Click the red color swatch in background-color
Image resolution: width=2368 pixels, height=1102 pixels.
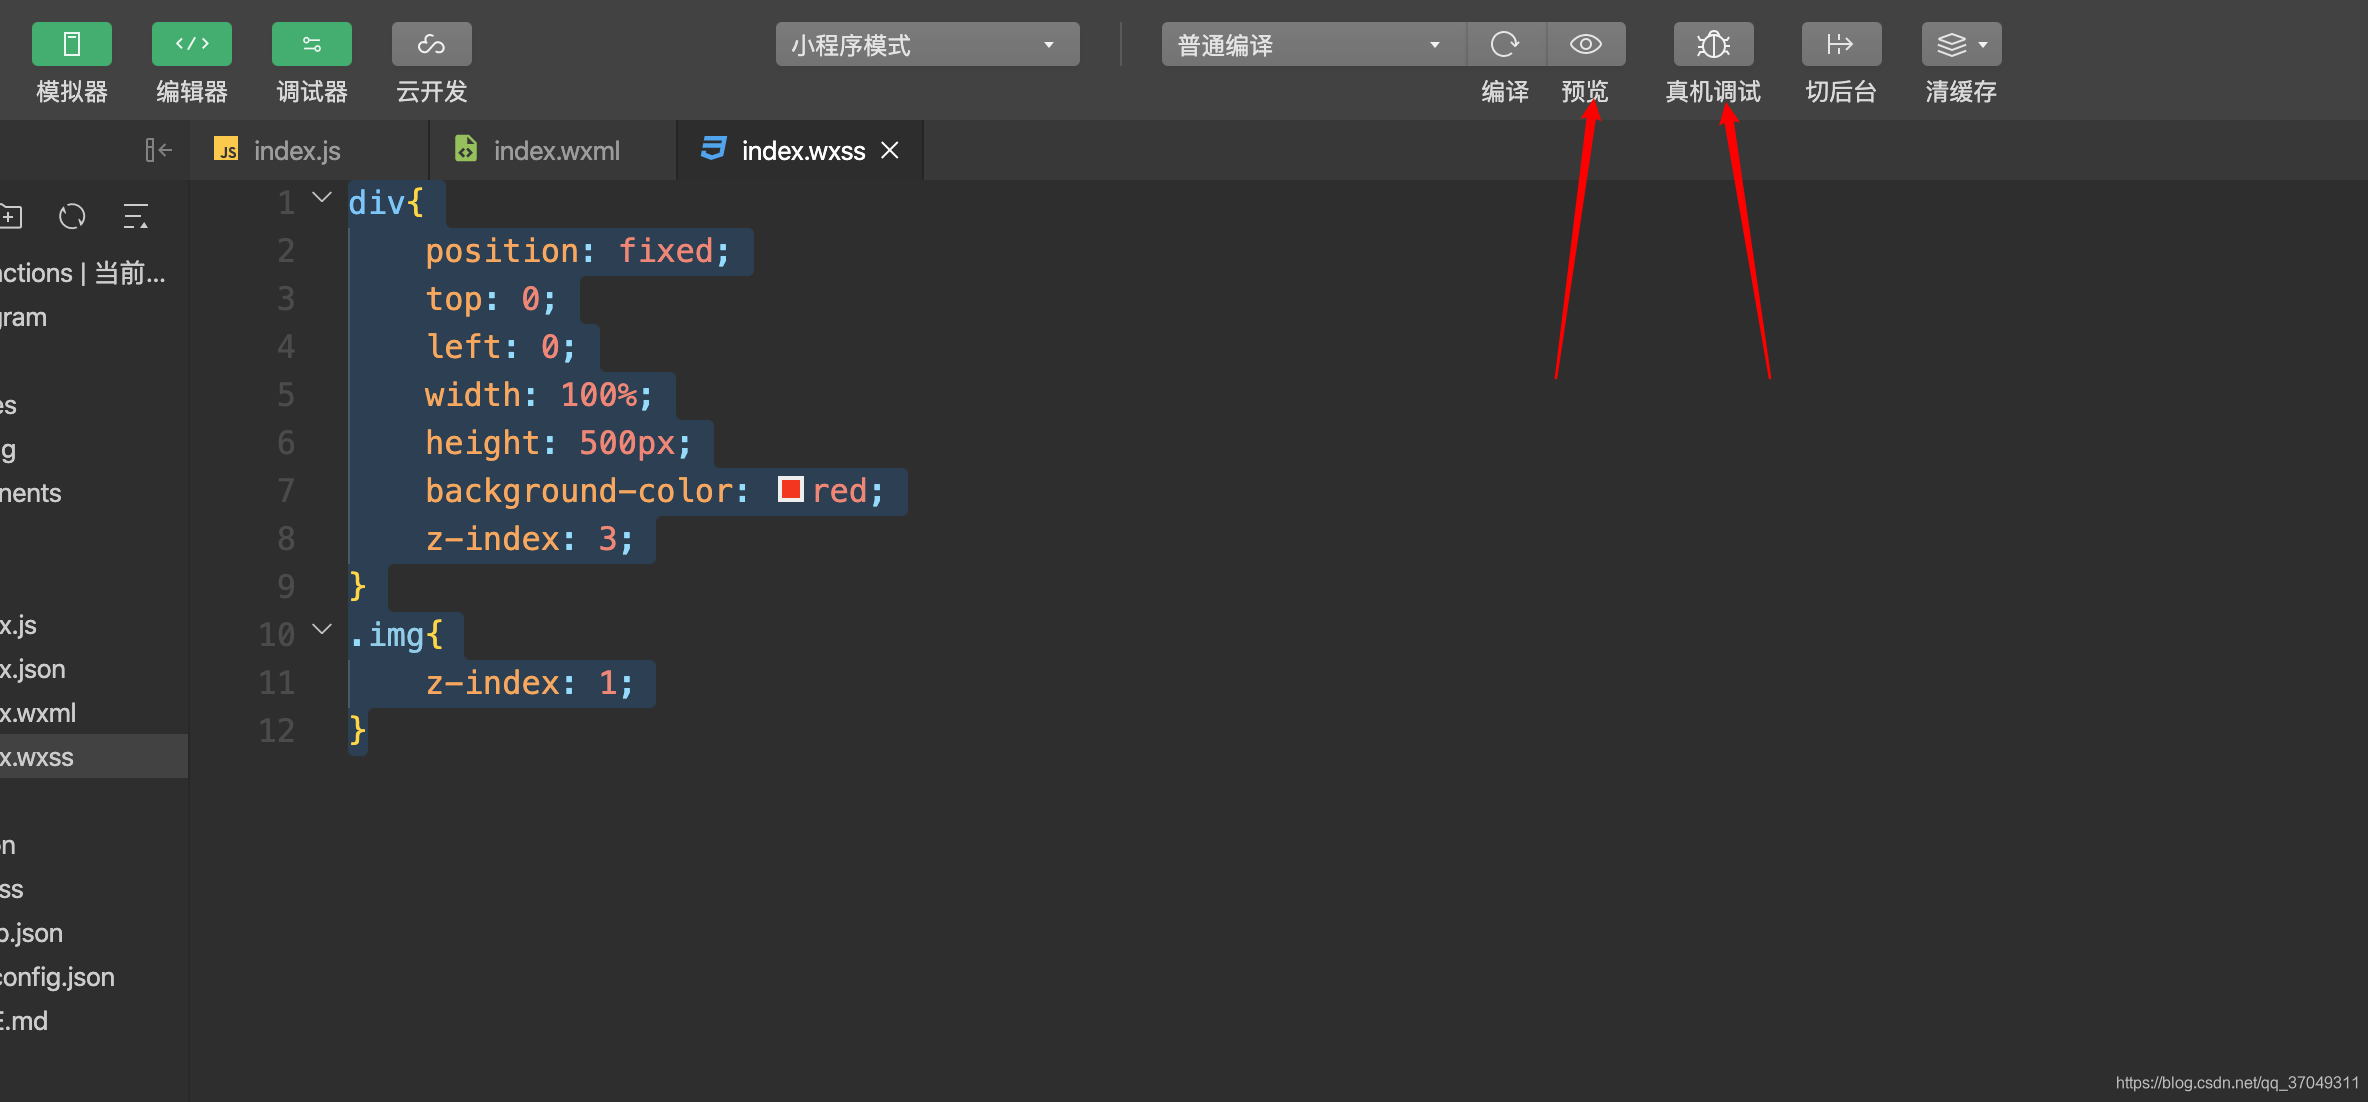[x=790, y=489]
